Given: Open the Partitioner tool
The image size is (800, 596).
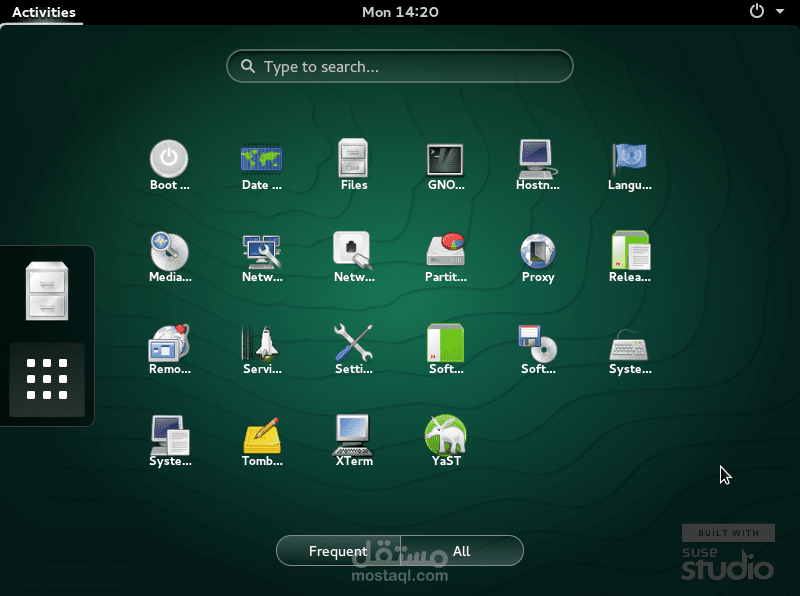Looking at the screenshot, I should 445,252.
